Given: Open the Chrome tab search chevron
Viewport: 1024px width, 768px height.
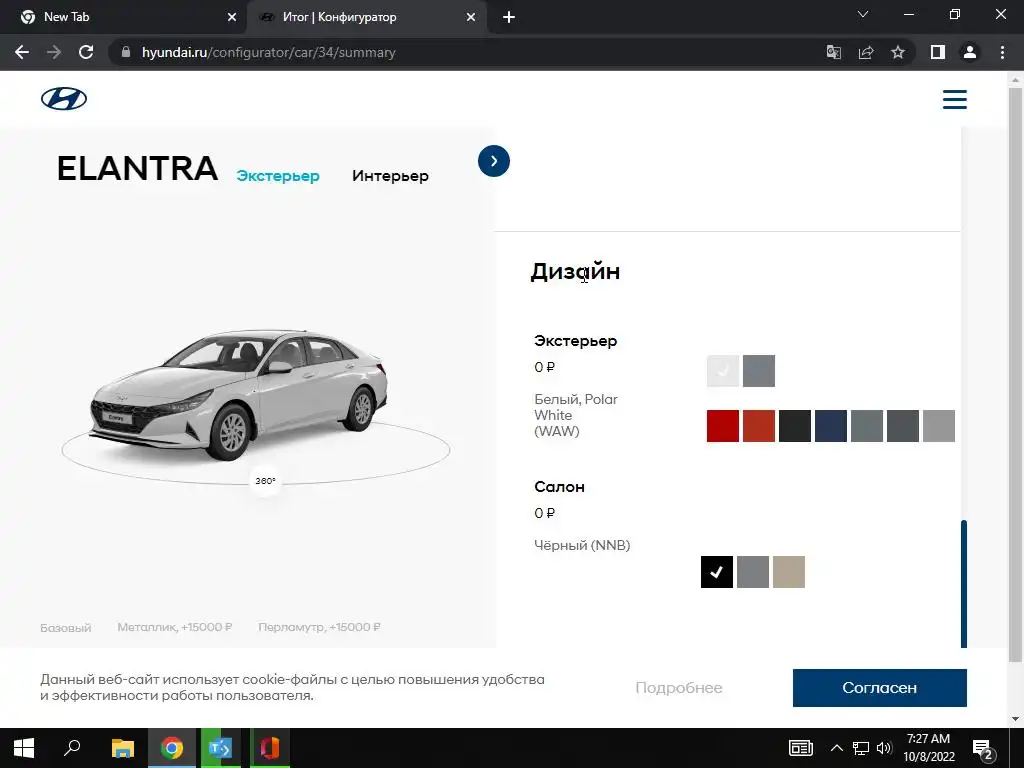Looking at the screenshot, I should [x=863, y=14].
